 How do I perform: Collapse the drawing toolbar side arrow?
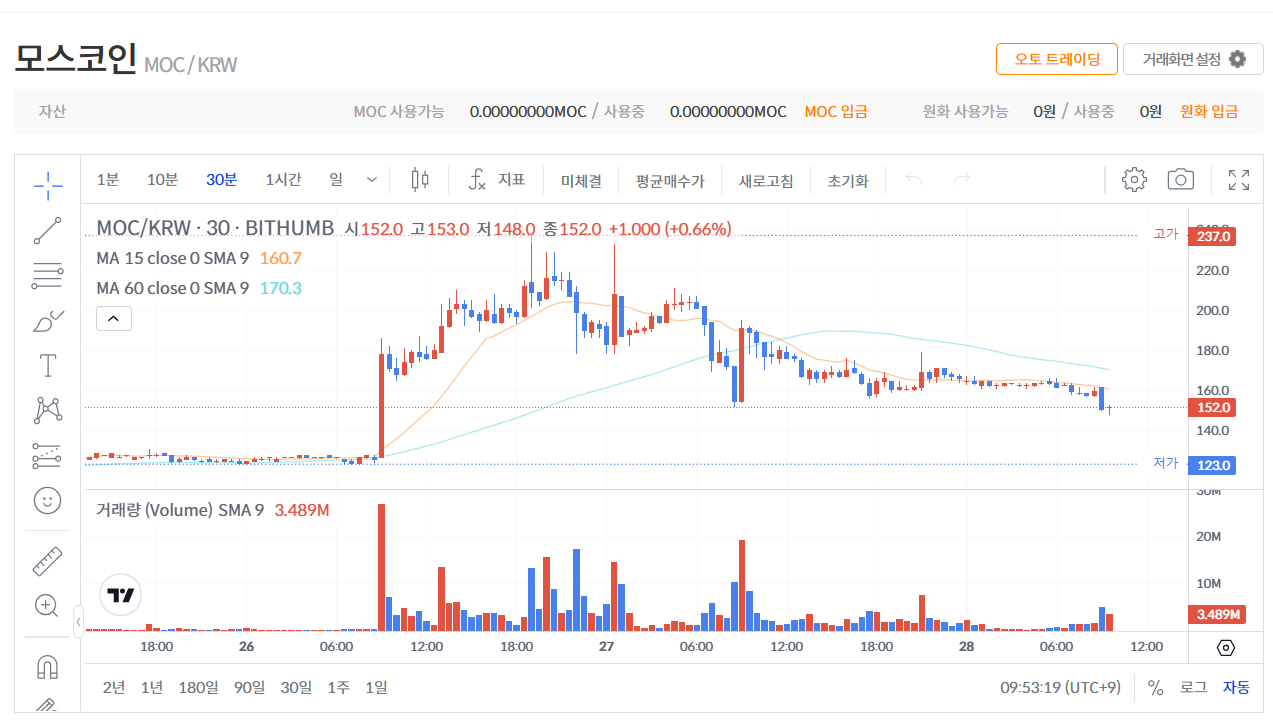click(79, 621)
